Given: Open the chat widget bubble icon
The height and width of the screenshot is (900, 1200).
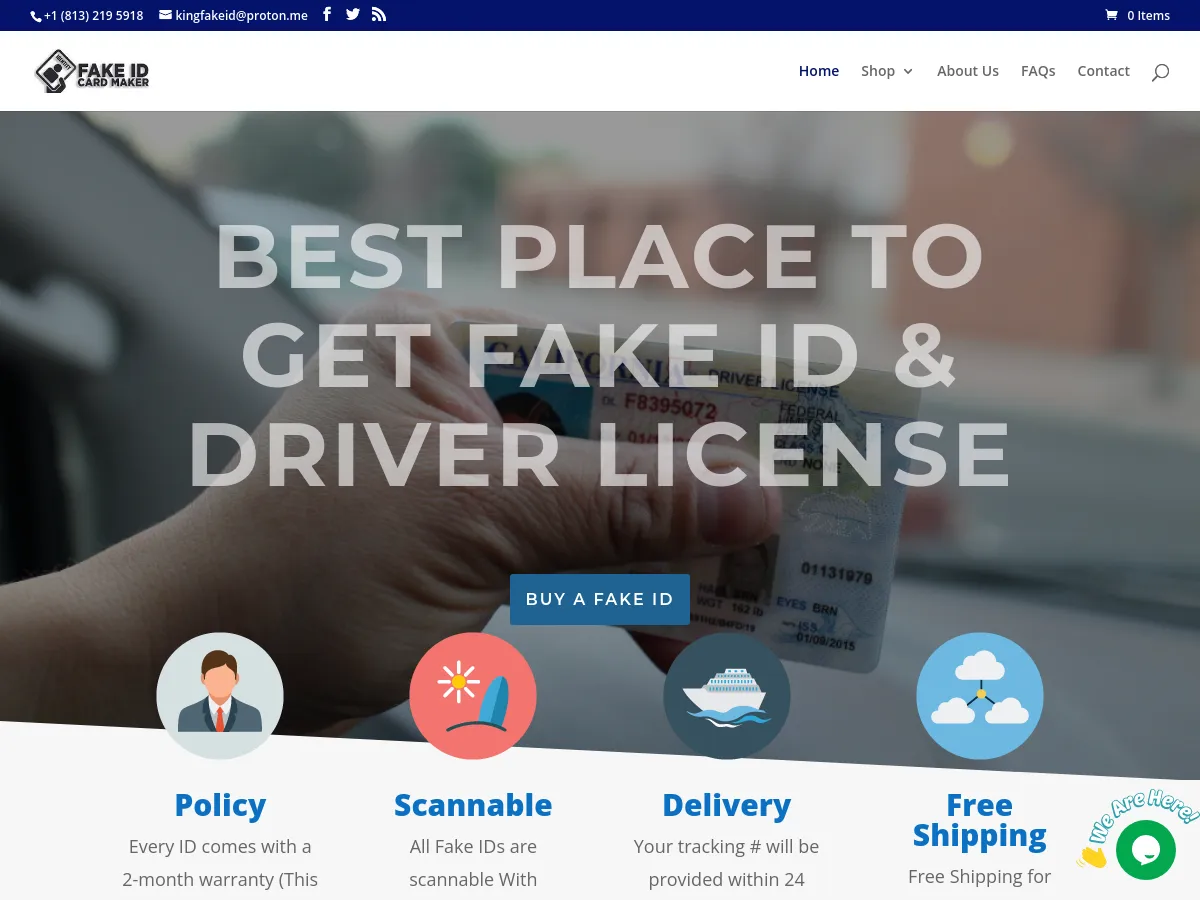Looking at the screenshot, I should (x=1146, y=850).
